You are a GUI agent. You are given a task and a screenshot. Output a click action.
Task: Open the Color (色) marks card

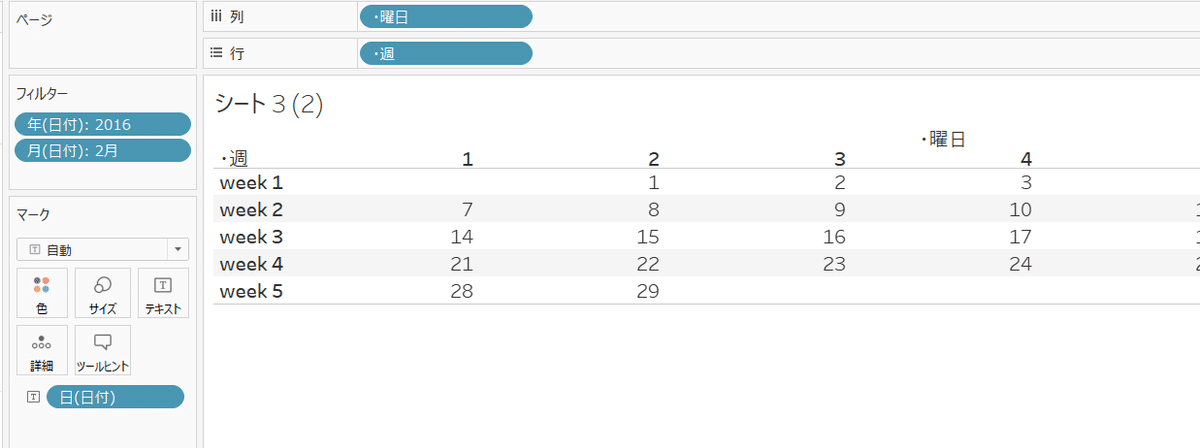42,293
